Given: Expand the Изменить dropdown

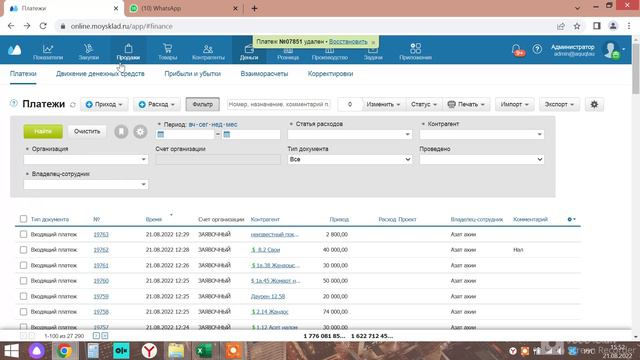Looking at the screenshot, I should (x=383, y=104).
